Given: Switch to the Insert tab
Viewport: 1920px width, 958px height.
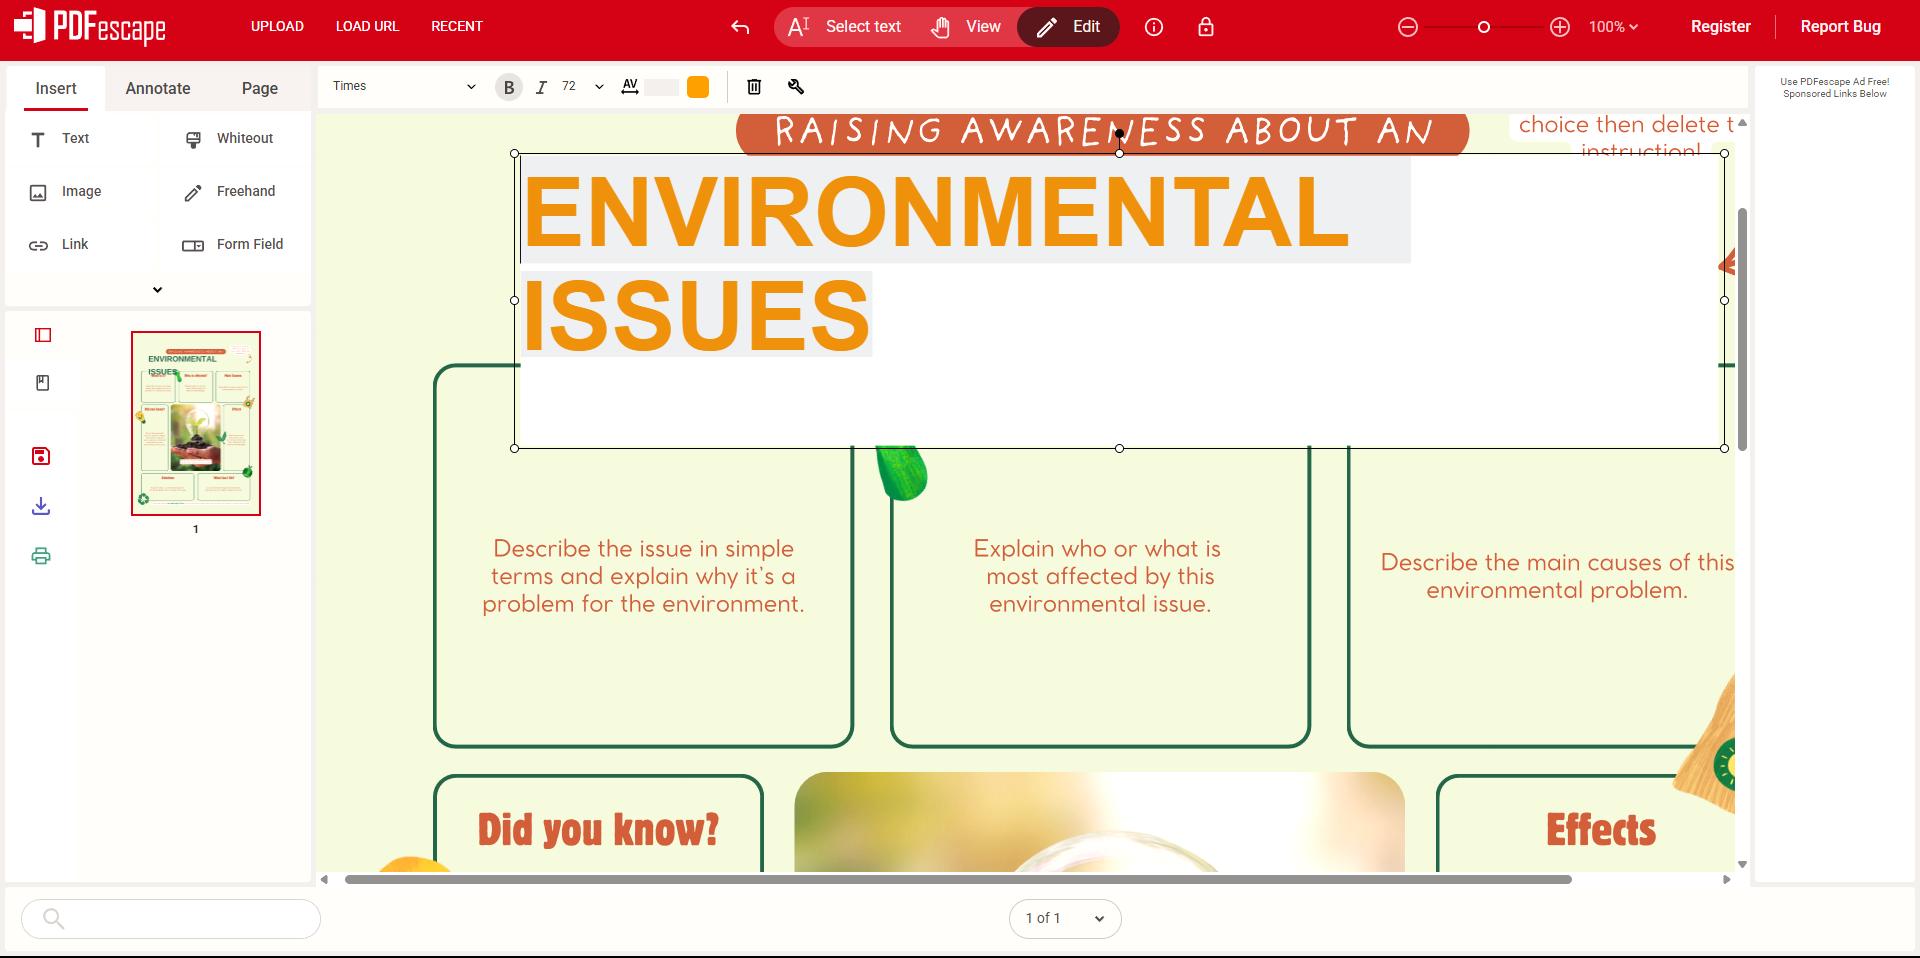Looking at the screenshot, I should click(x=56, y=89).
